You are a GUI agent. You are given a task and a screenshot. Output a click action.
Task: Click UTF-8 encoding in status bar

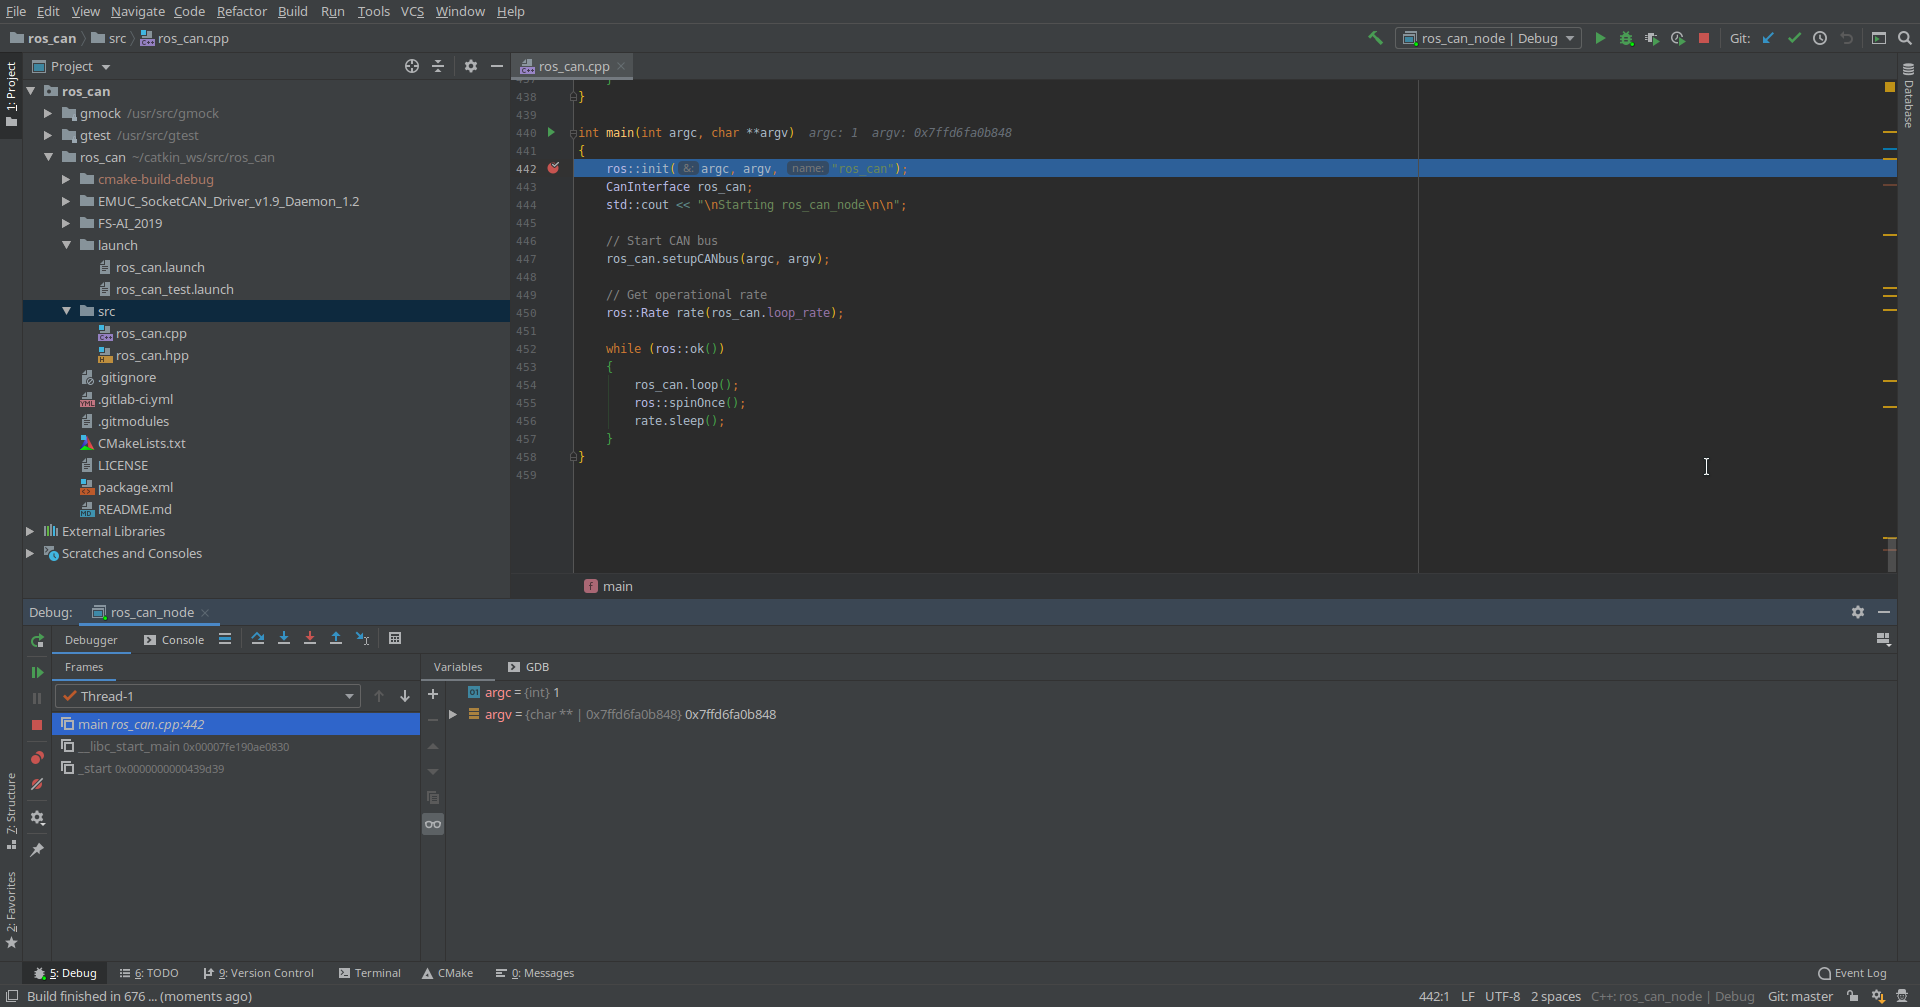pos(1502,996)
